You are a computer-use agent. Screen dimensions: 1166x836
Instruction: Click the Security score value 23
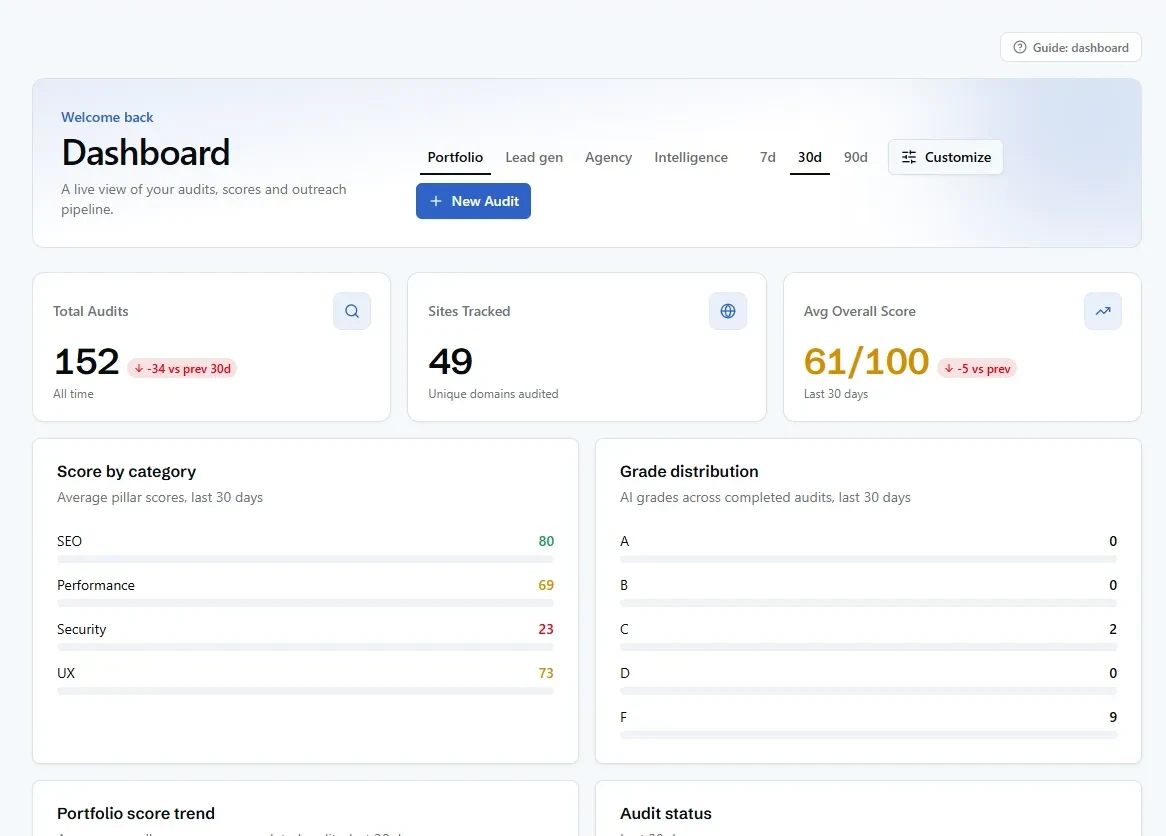coord(546,628)
